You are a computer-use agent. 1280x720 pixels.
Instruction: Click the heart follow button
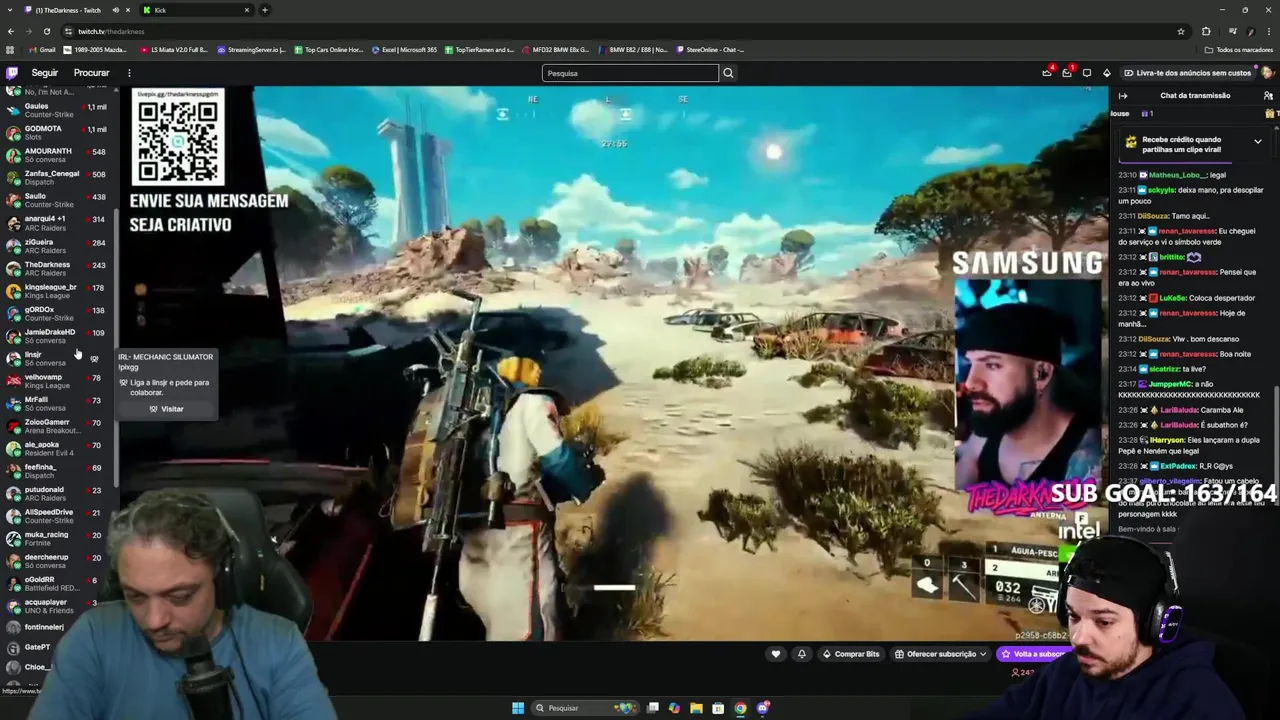pyautogui.click(x=775, y=654)
